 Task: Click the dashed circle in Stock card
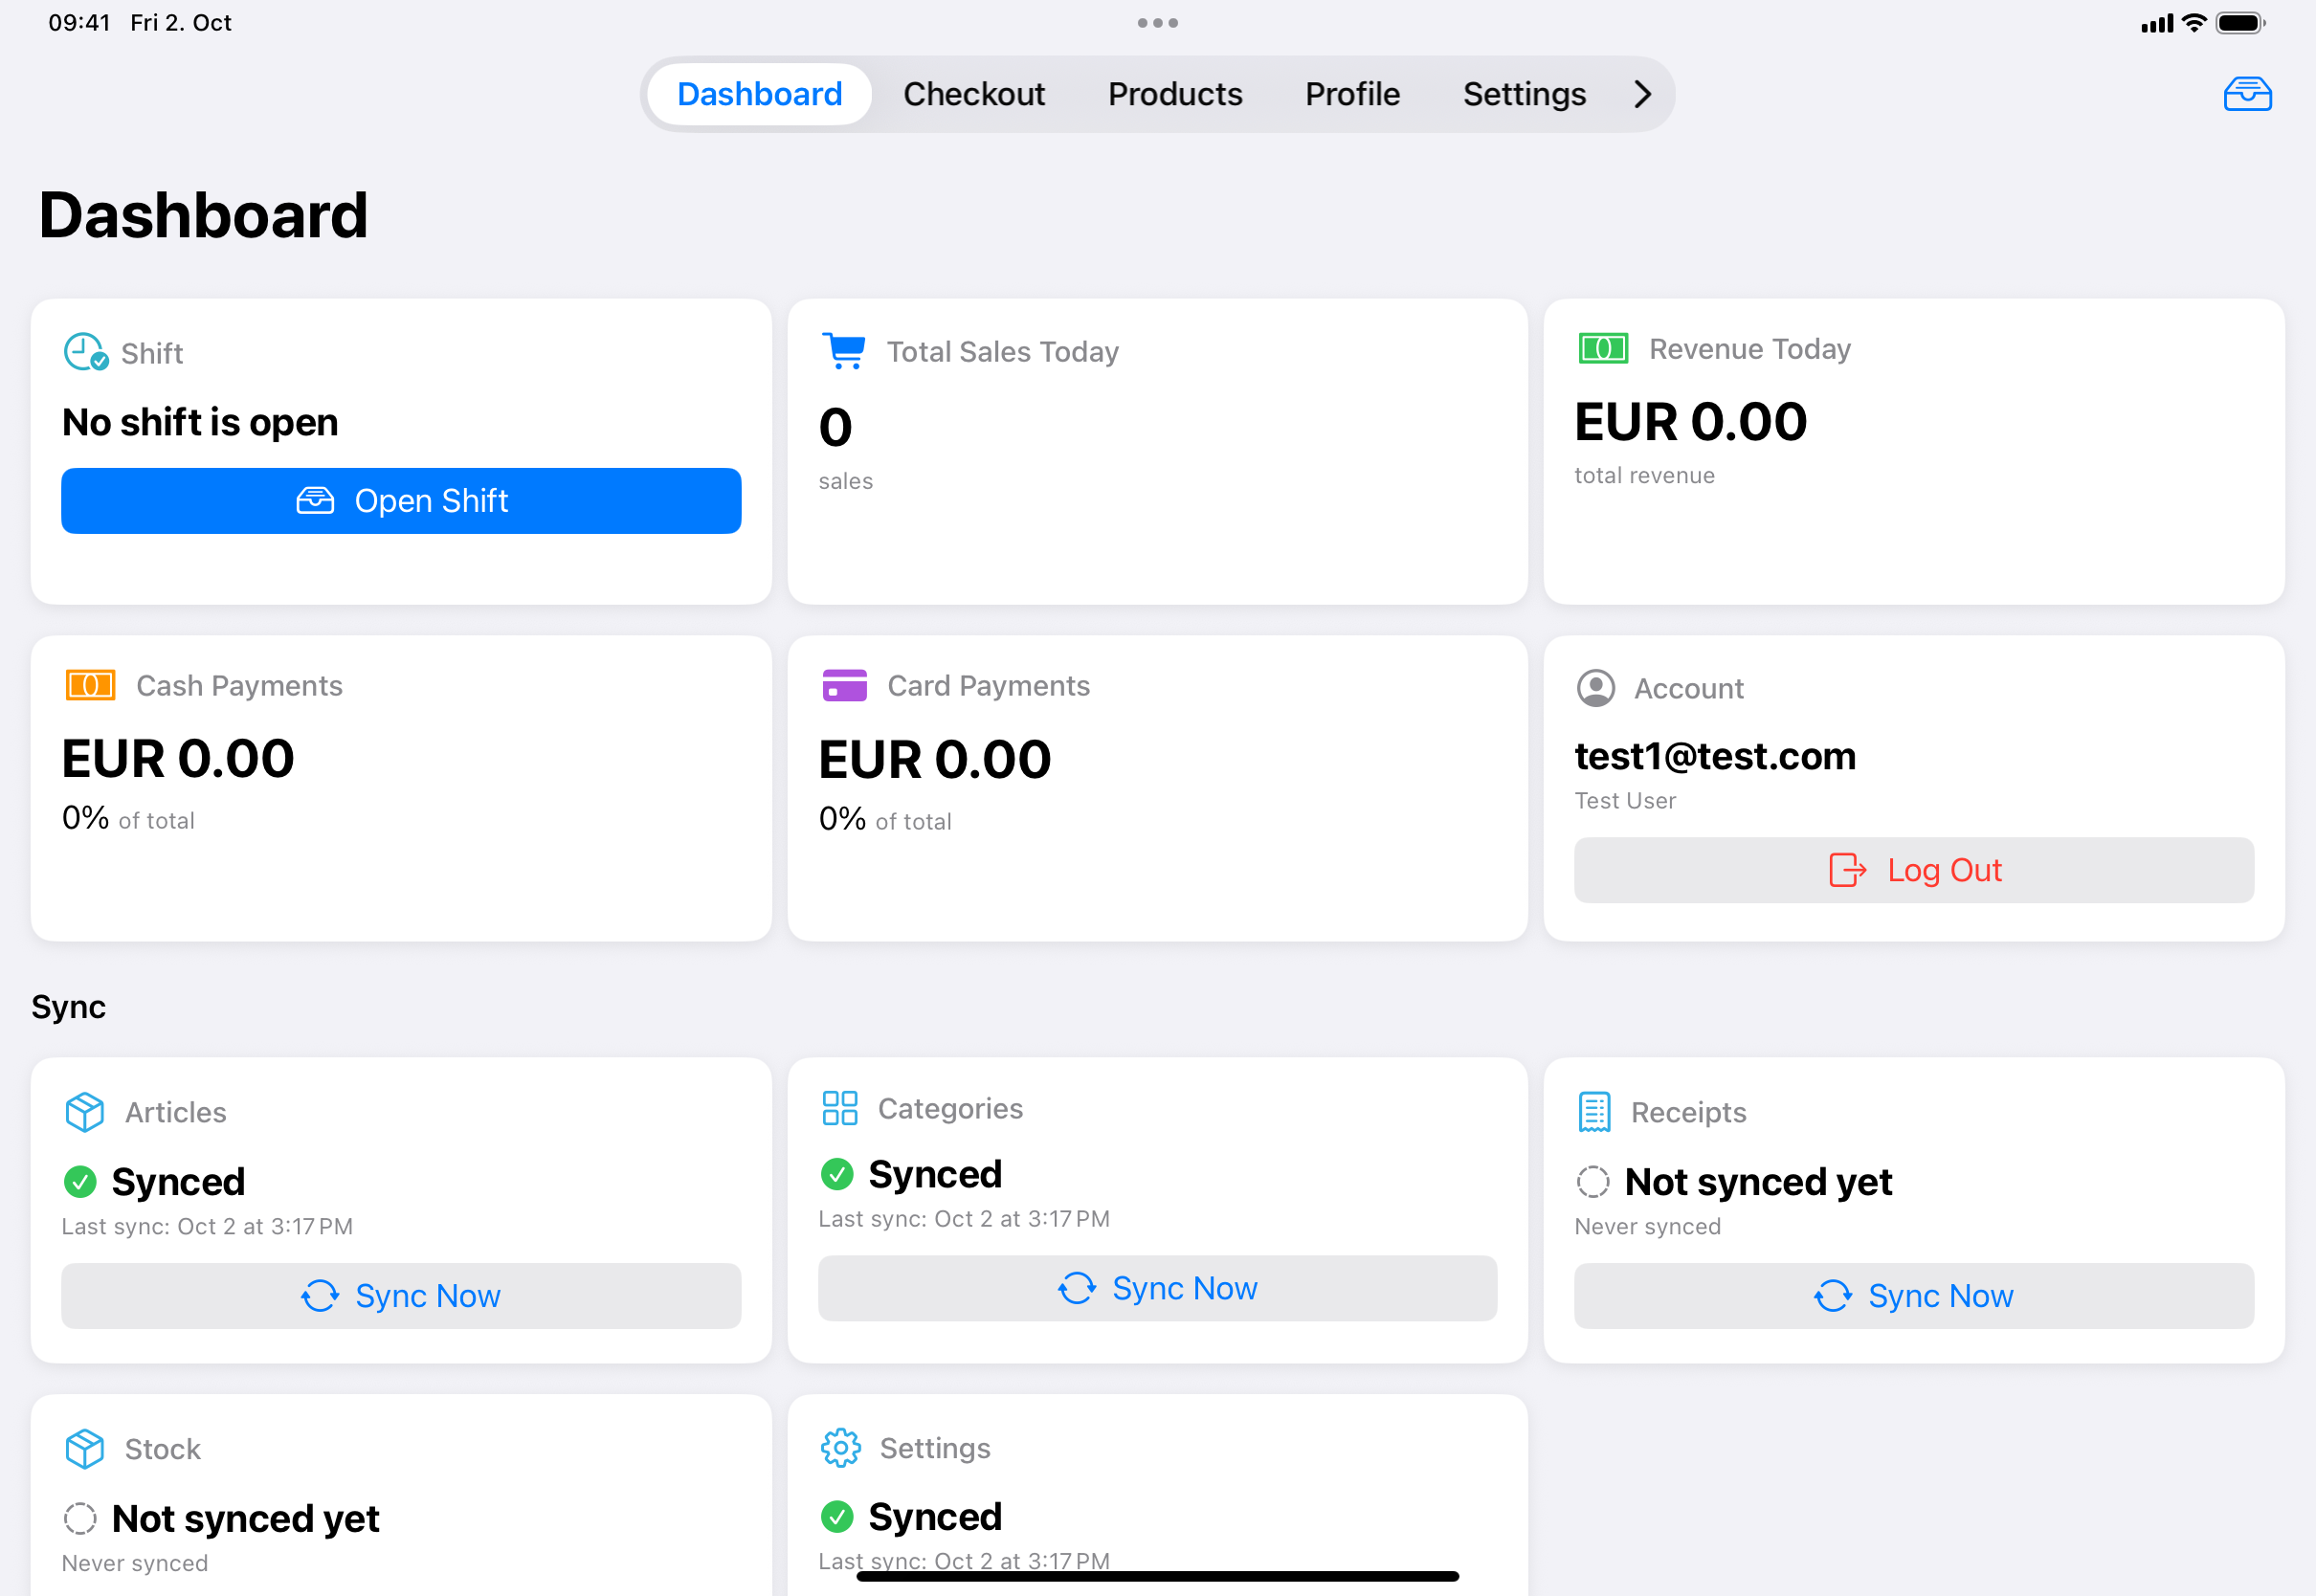pos(80,1519)
